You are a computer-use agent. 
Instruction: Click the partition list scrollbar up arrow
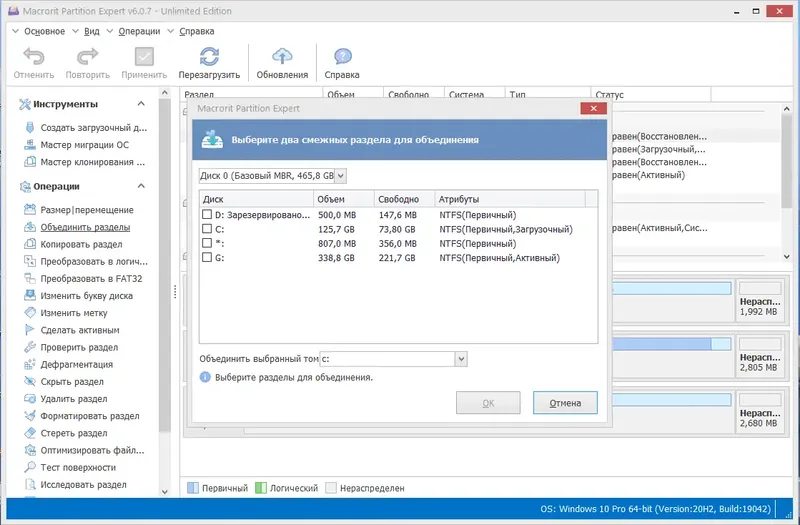pyautogui.click(x=786, y=109)
